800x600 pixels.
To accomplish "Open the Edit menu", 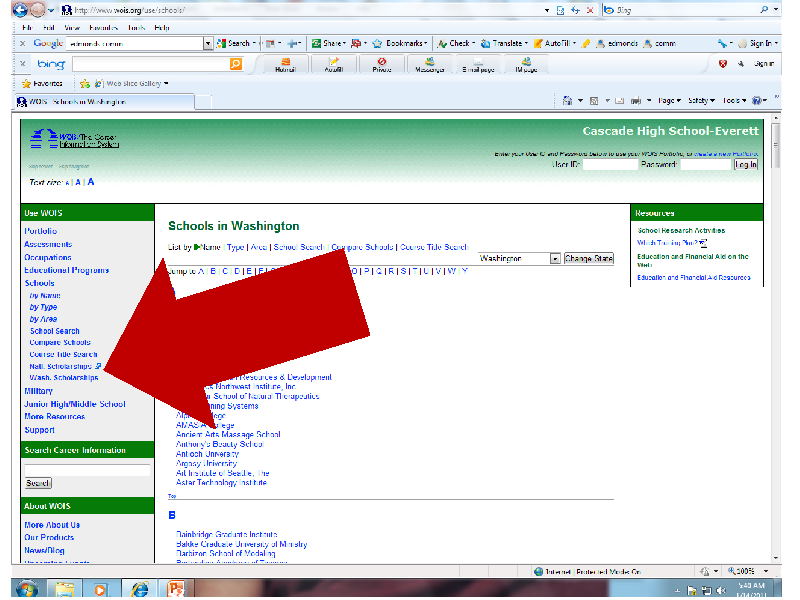I will click(49, 28).
